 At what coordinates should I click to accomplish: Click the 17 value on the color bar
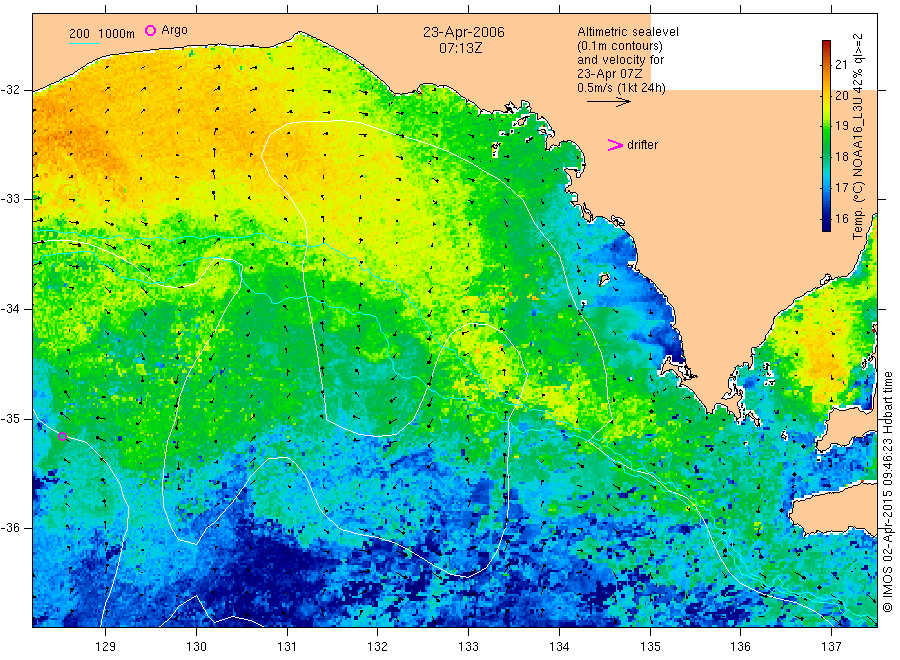pos(841,188)
